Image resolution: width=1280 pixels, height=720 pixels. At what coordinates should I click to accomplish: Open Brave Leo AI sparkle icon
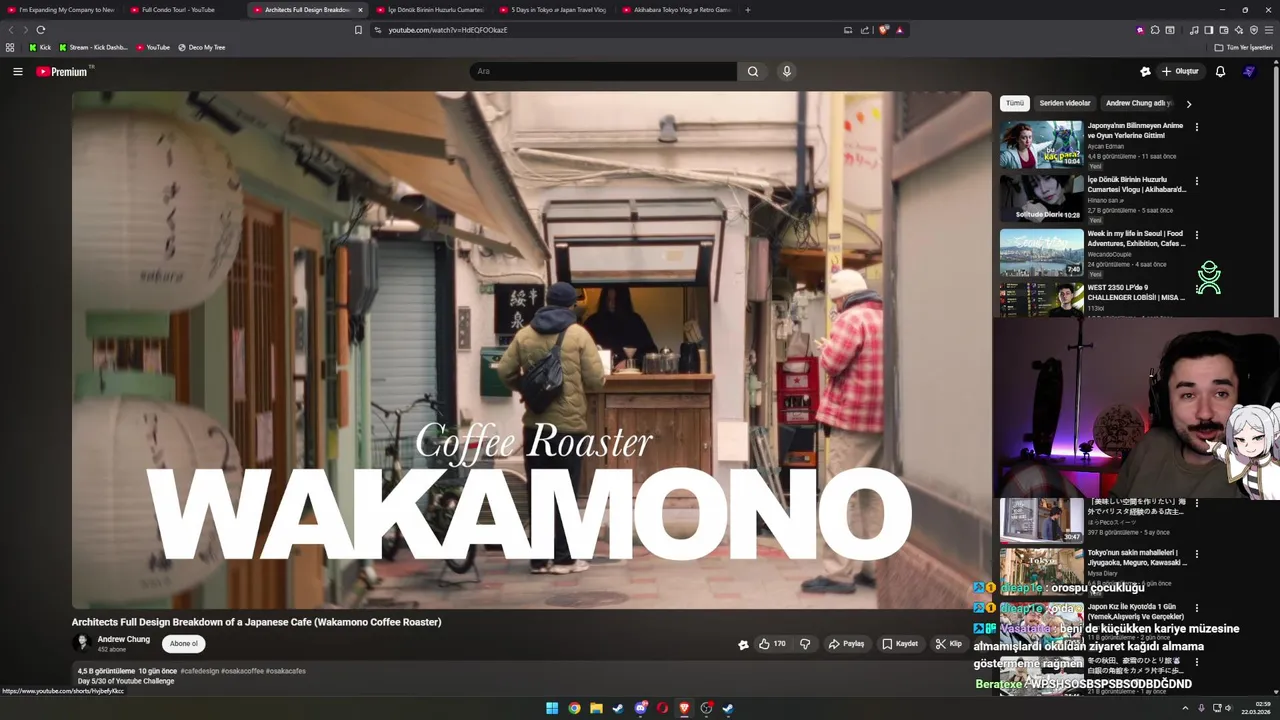point(1239,30)
